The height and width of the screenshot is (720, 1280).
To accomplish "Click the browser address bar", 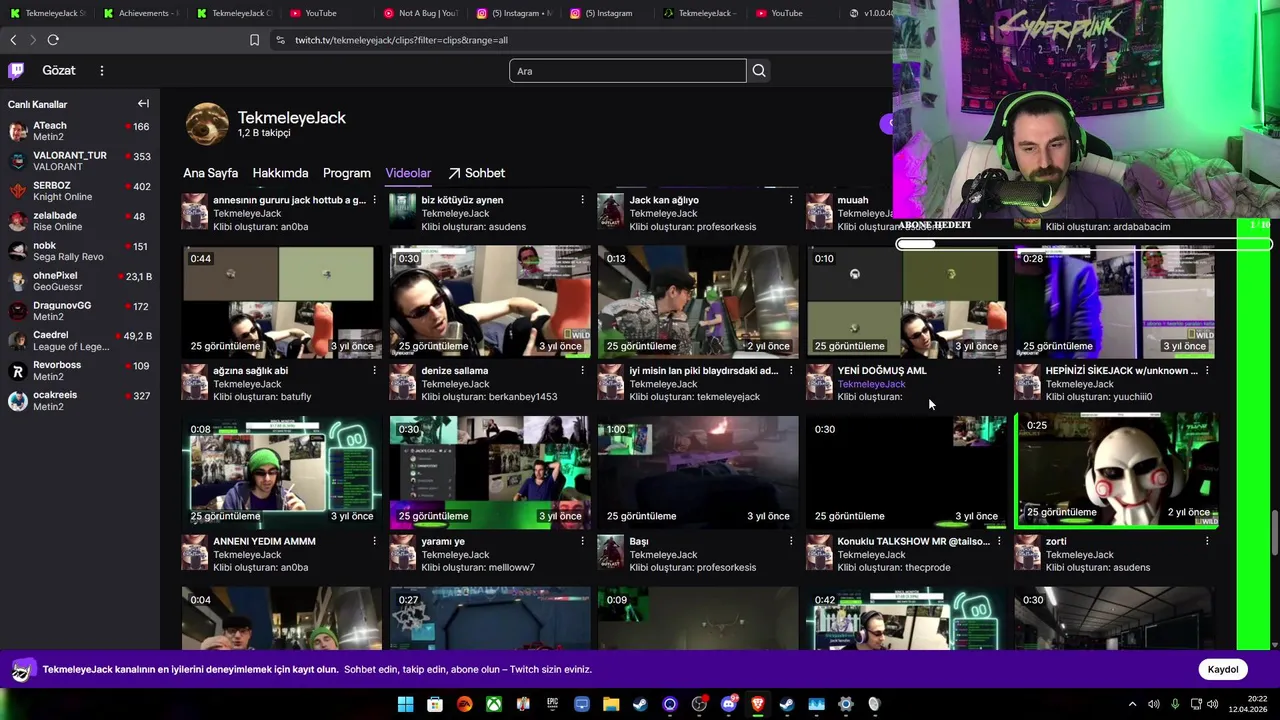I will click(580, 40).
